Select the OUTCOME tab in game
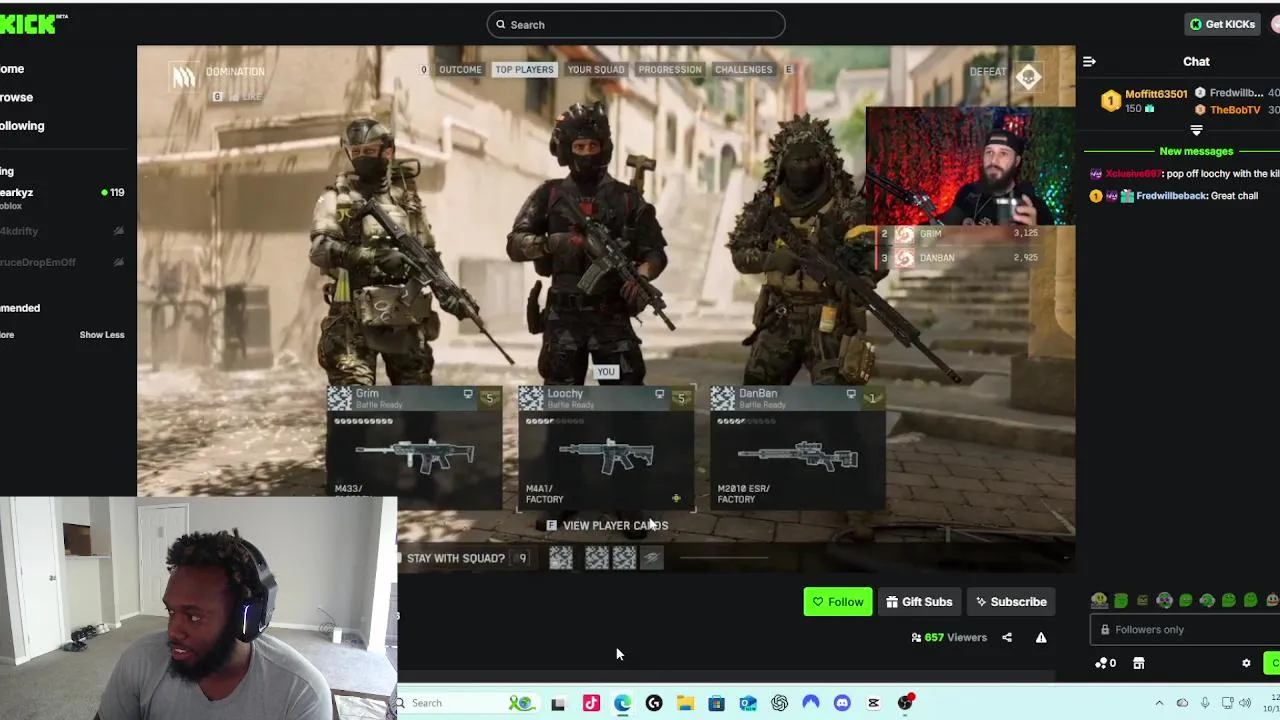Viewport: 1280px width, 720px height. click(x=460, y=70)
